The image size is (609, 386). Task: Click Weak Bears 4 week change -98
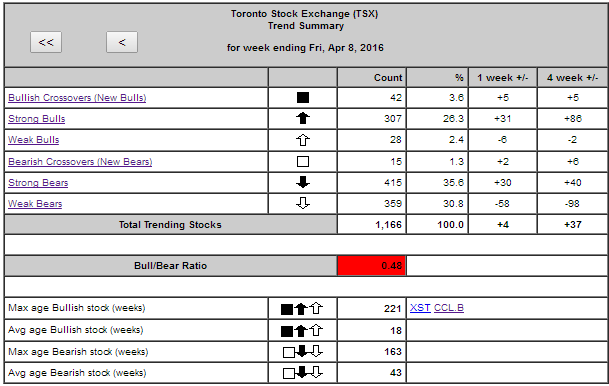pos(572,203)
